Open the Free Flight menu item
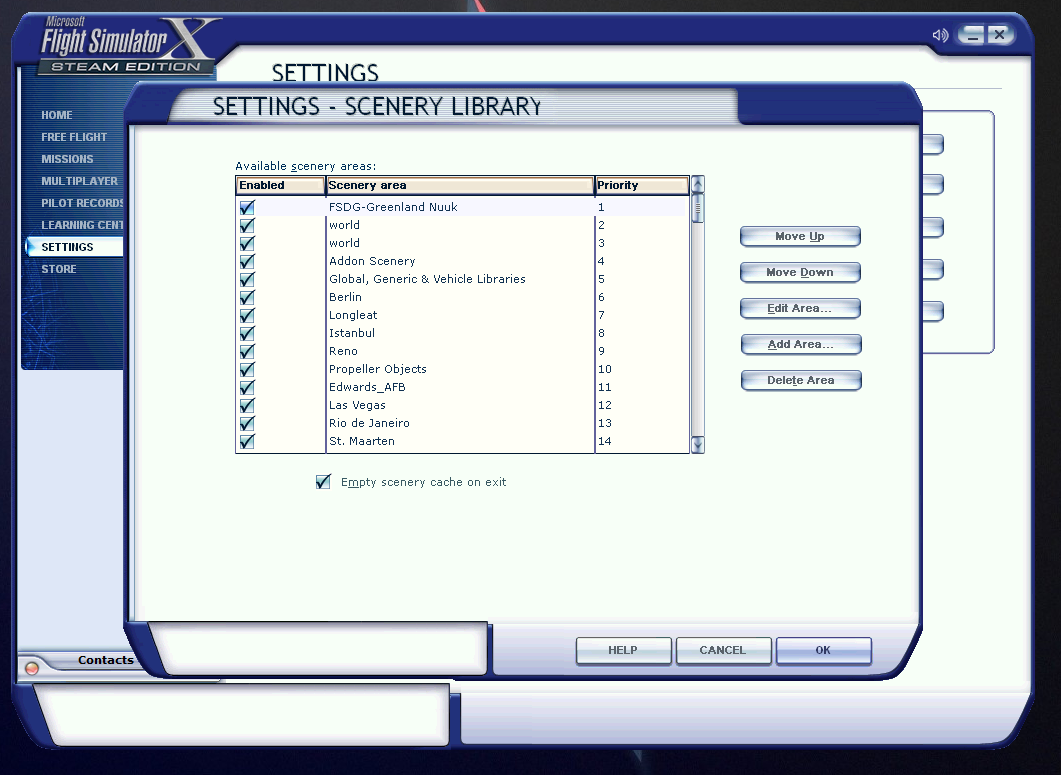The width and height of the screenshot is (1061, 775). click(x=74, y=137)
